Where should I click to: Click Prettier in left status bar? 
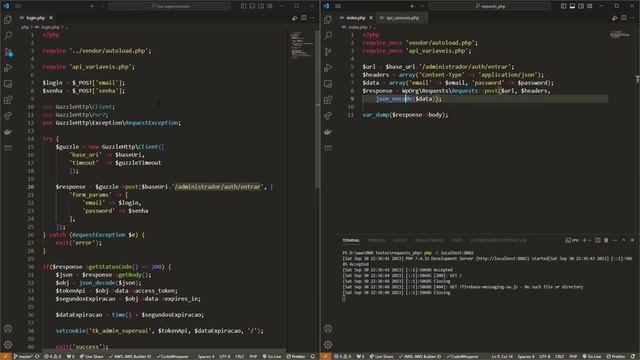click(x=296, y=356)
